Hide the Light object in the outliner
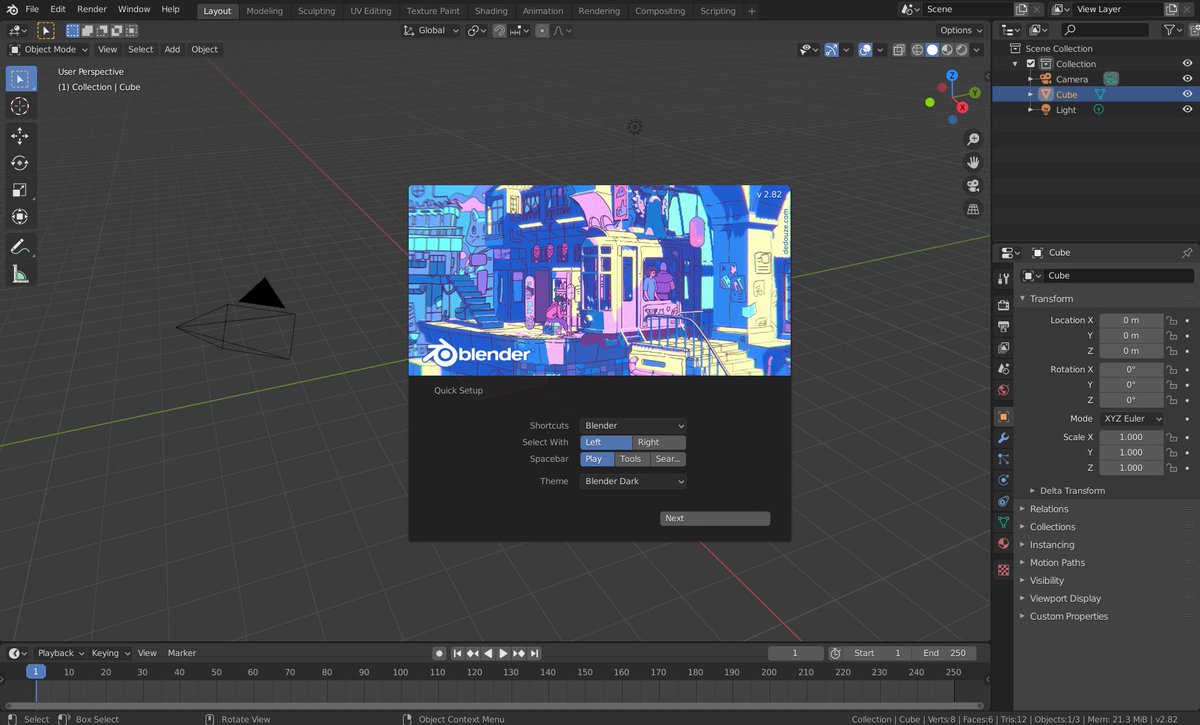 (x=1188, y=109)
